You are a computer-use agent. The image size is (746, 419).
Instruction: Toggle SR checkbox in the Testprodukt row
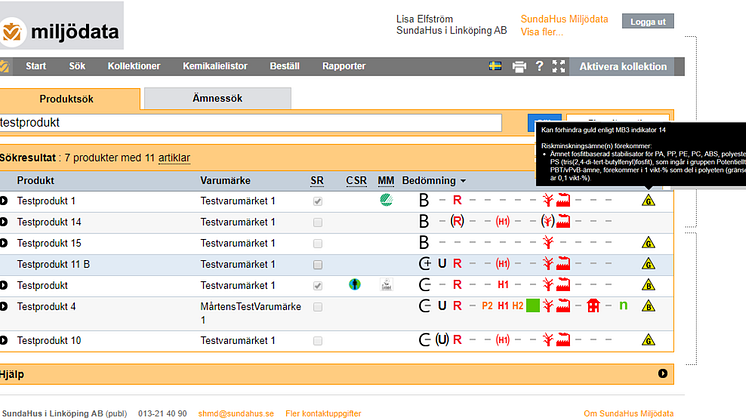[x=317, y=286]
